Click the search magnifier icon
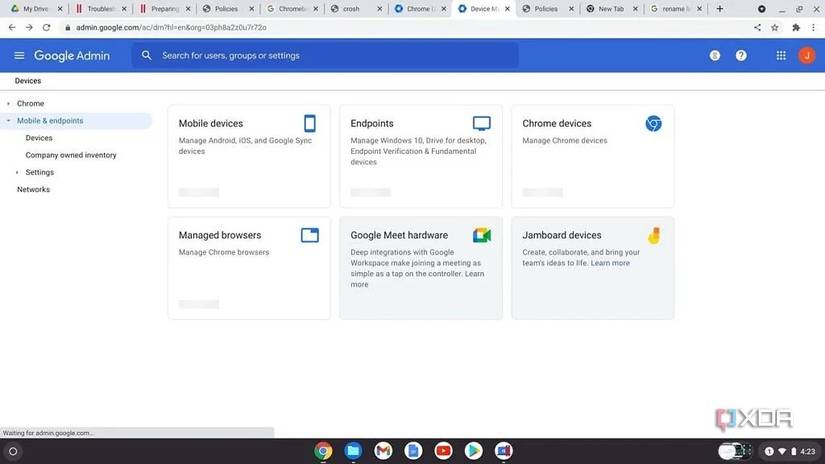This screenshot has height=464, width=825. (146, 55)
